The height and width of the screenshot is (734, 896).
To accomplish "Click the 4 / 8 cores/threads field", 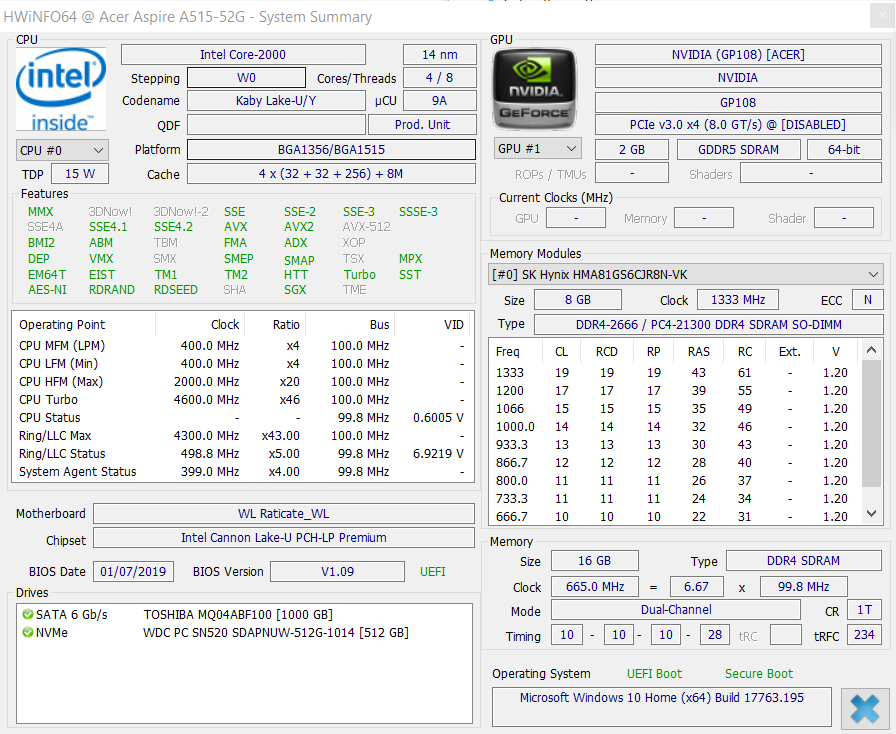I will click(x=439, y=78).
